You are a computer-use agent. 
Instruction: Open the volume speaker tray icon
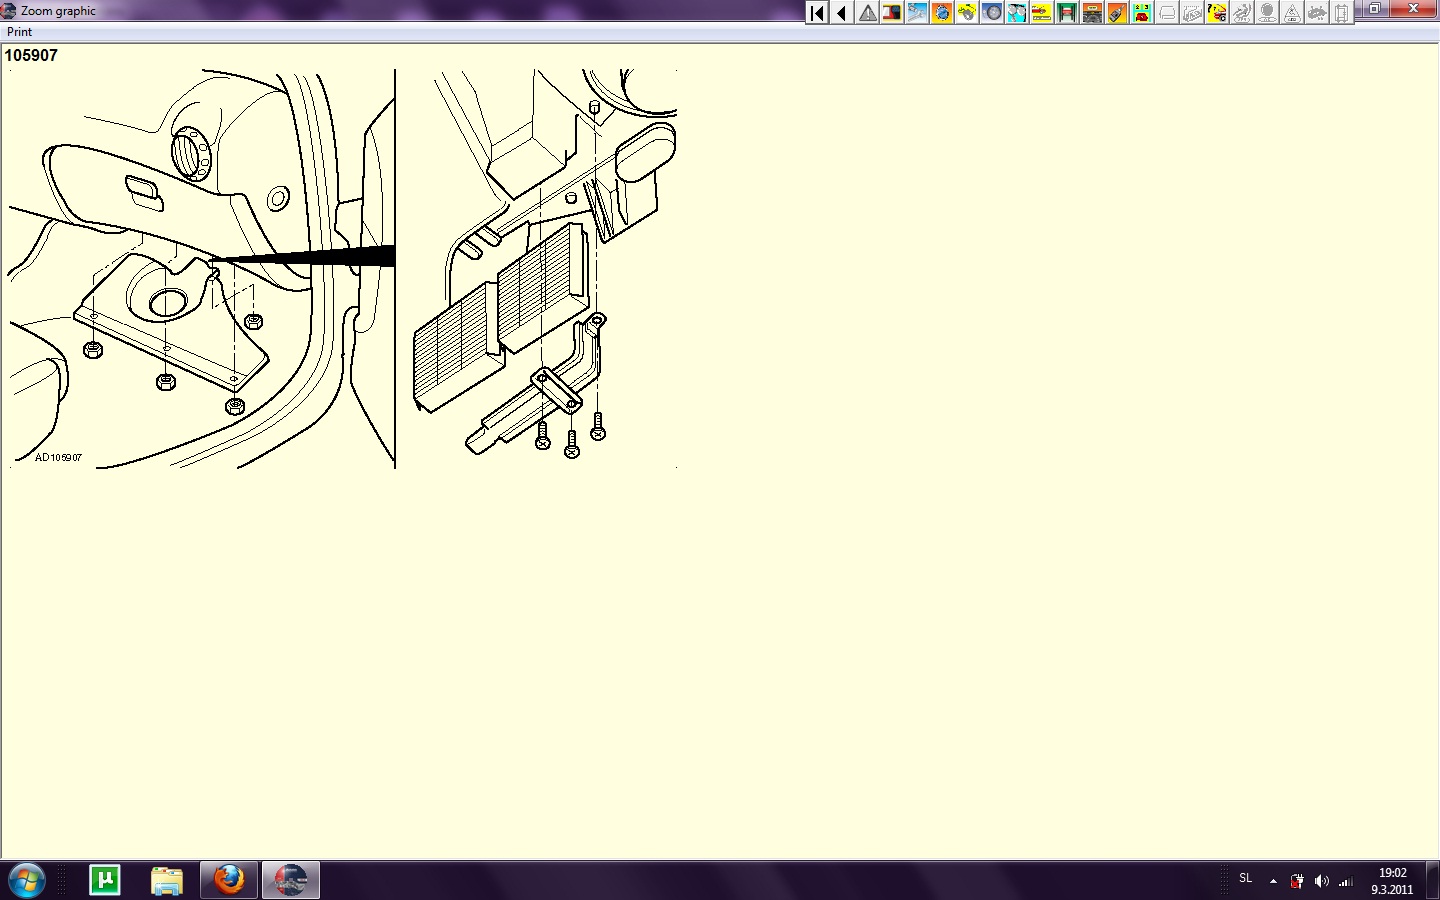click(x=1321, y=881)
